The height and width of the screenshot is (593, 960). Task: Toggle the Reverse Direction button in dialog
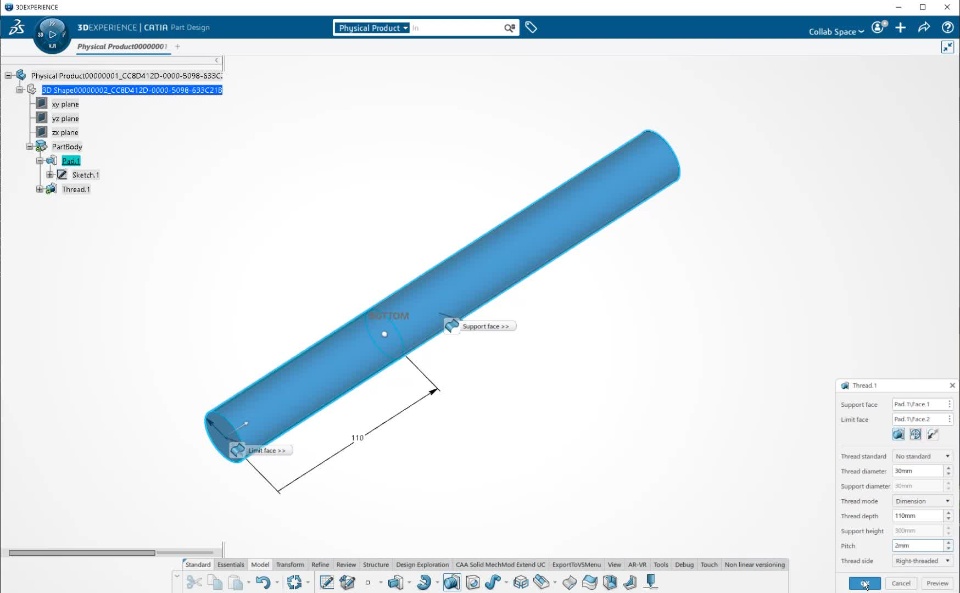[x=932, y=434]
